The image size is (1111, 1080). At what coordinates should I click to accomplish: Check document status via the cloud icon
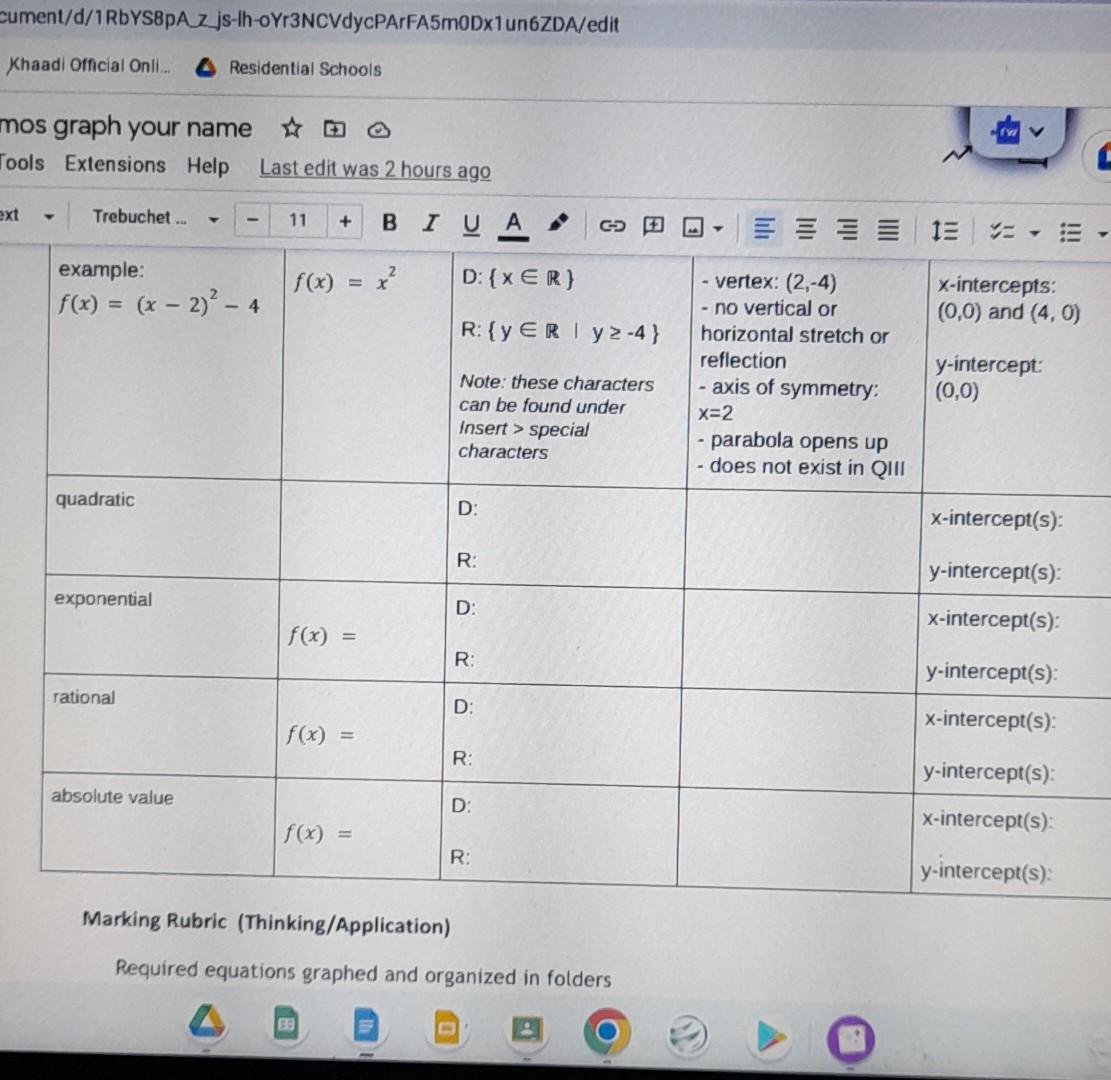pyautogui.click(x=377, y=129)
